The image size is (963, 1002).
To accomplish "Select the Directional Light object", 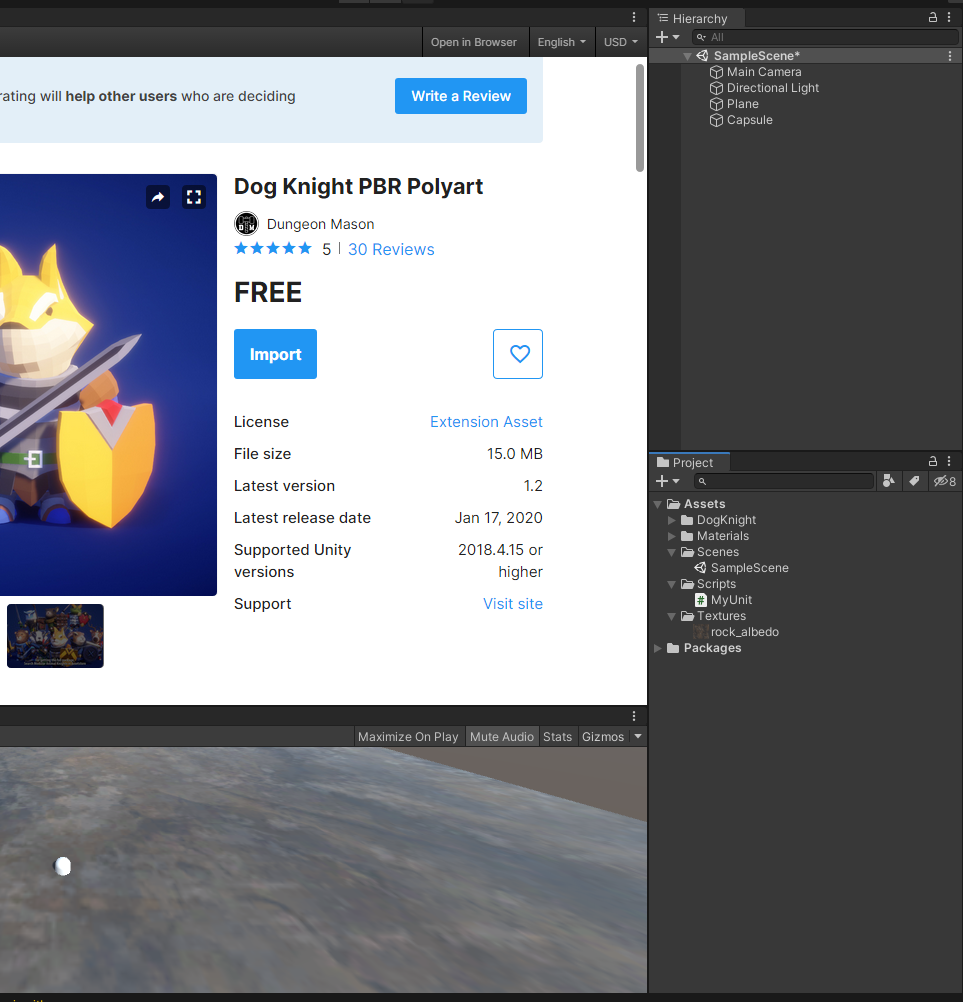I will 773,88.
